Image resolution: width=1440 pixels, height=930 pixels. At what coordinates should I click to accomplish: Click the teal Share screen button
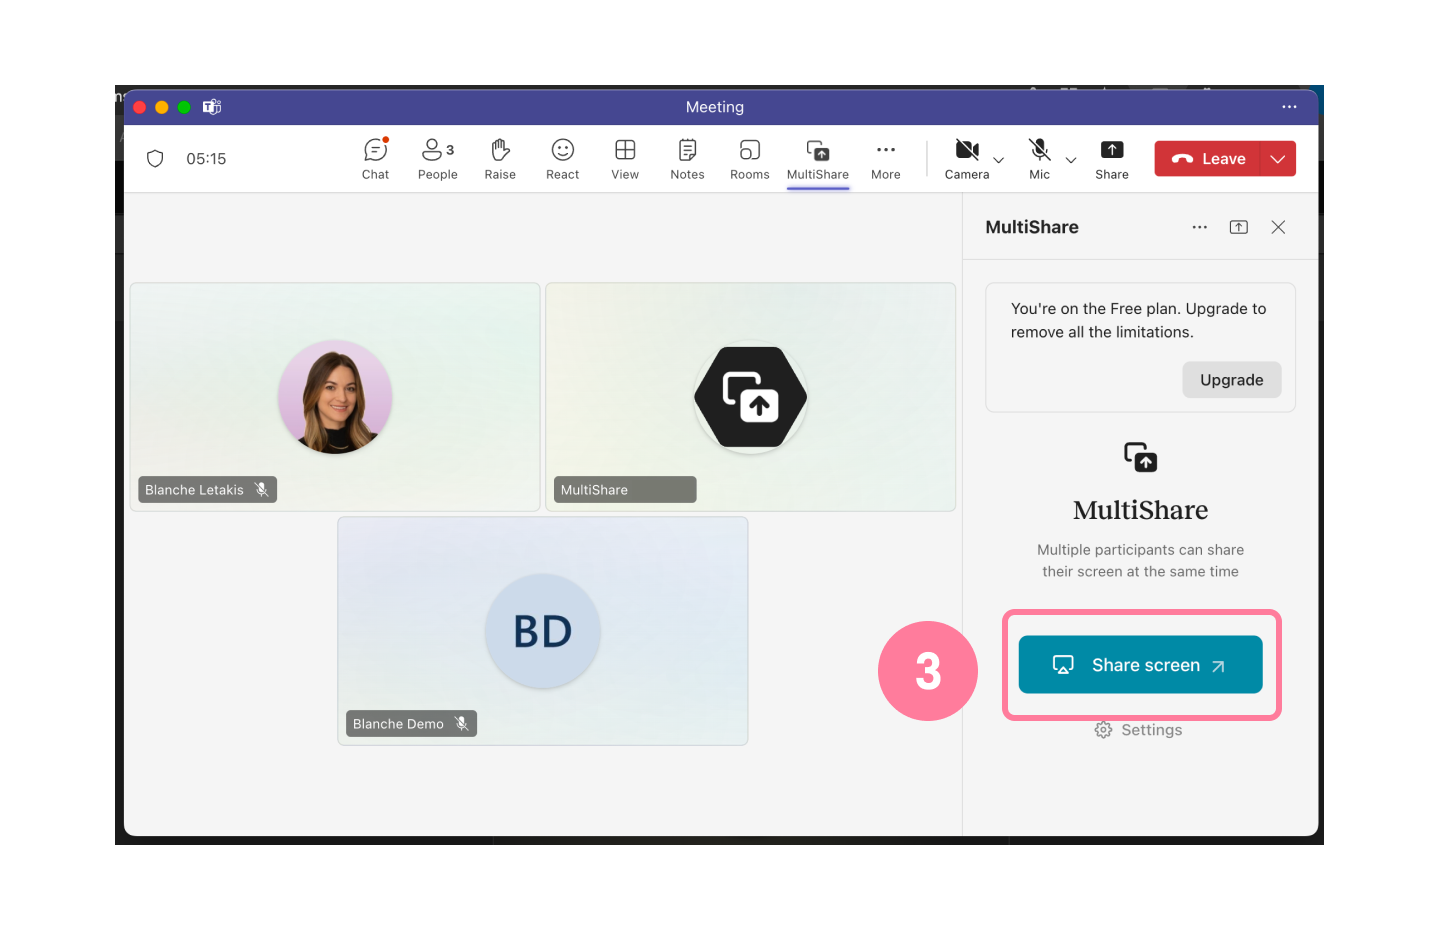pyautogui.click(x=1140, y=664)
